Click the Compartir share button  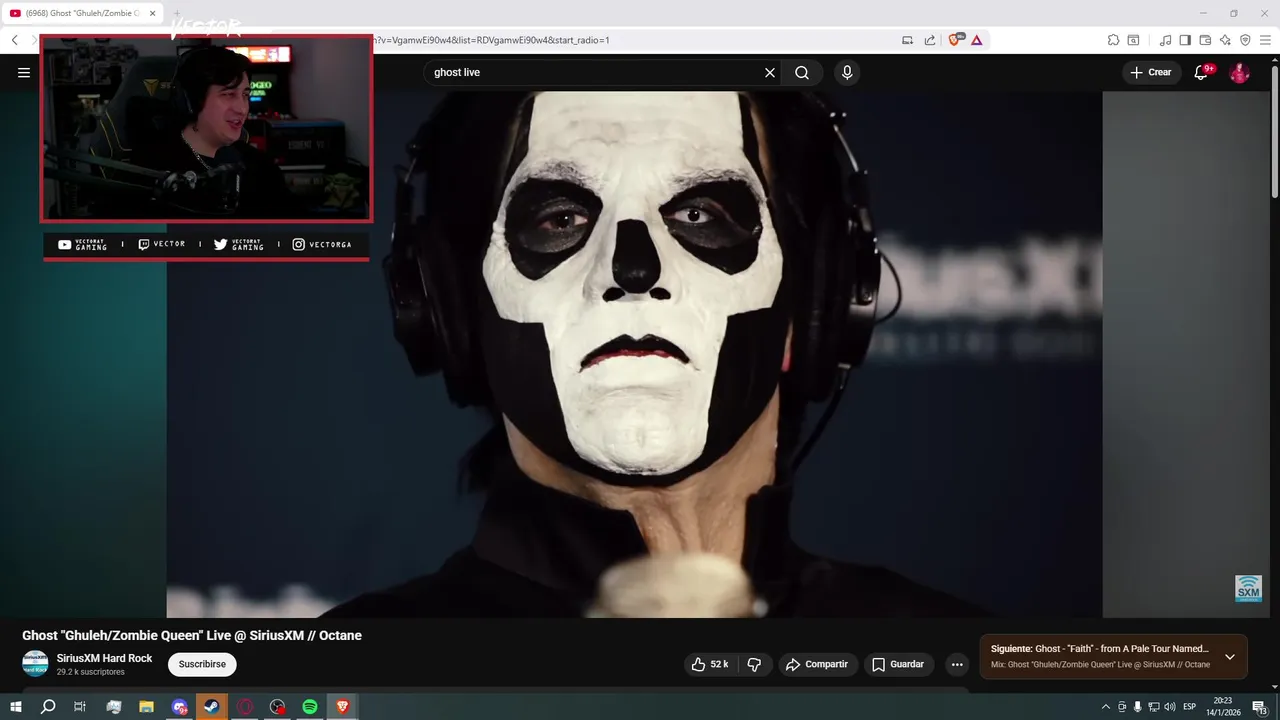click(817, 664)
